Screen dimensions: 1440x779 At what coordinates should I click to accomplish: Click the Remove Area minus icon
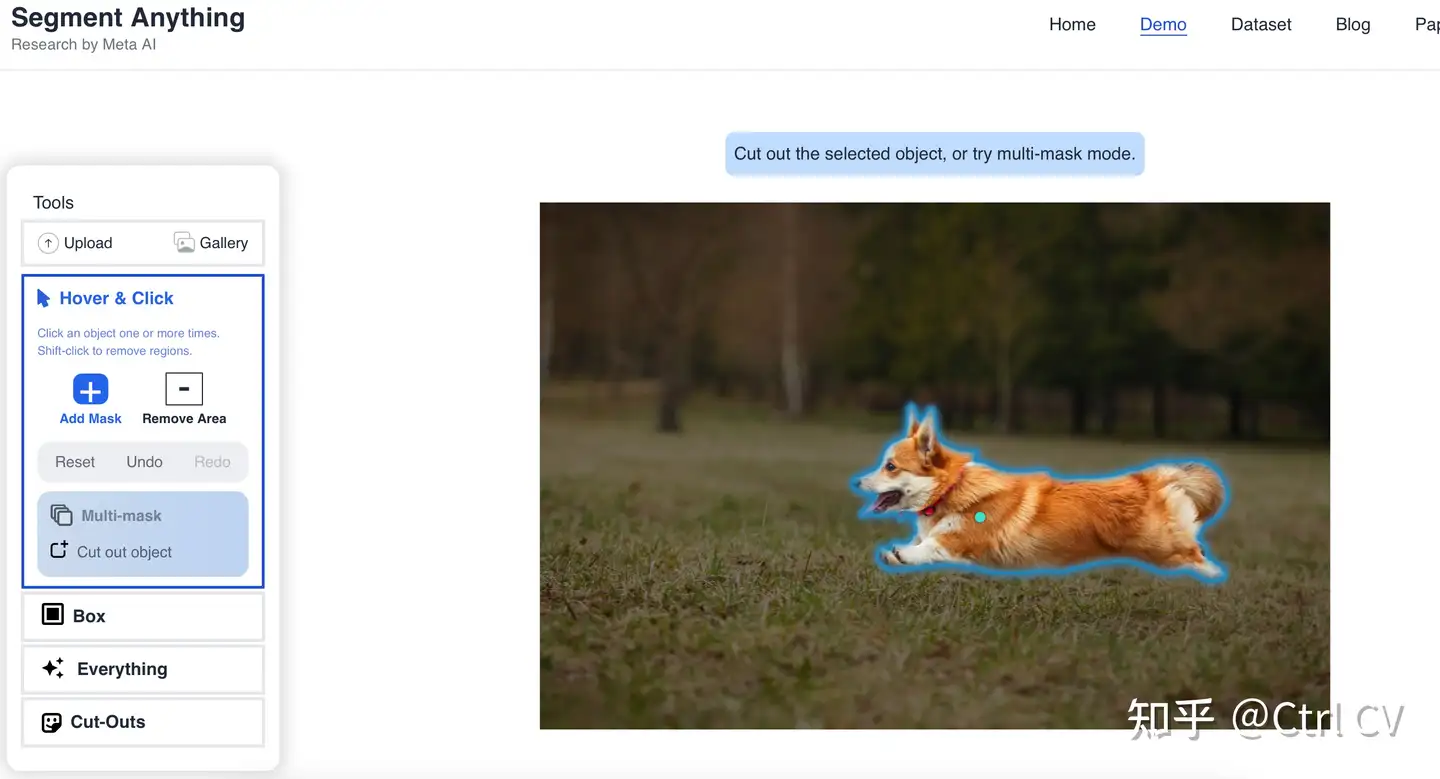point(184,389)
